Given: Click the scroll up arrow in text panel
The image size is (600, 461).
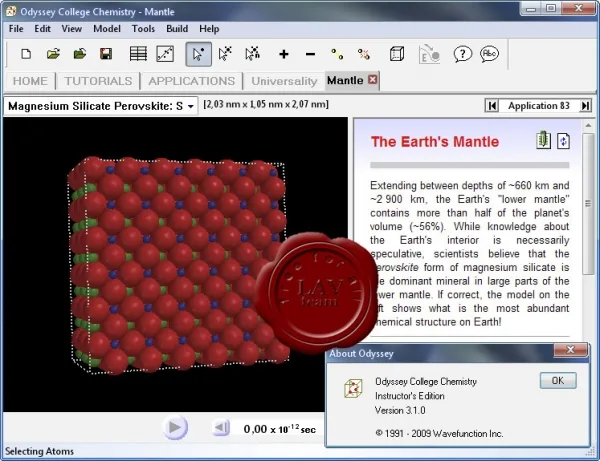Looking at the screenshot, I should point(588,125).
